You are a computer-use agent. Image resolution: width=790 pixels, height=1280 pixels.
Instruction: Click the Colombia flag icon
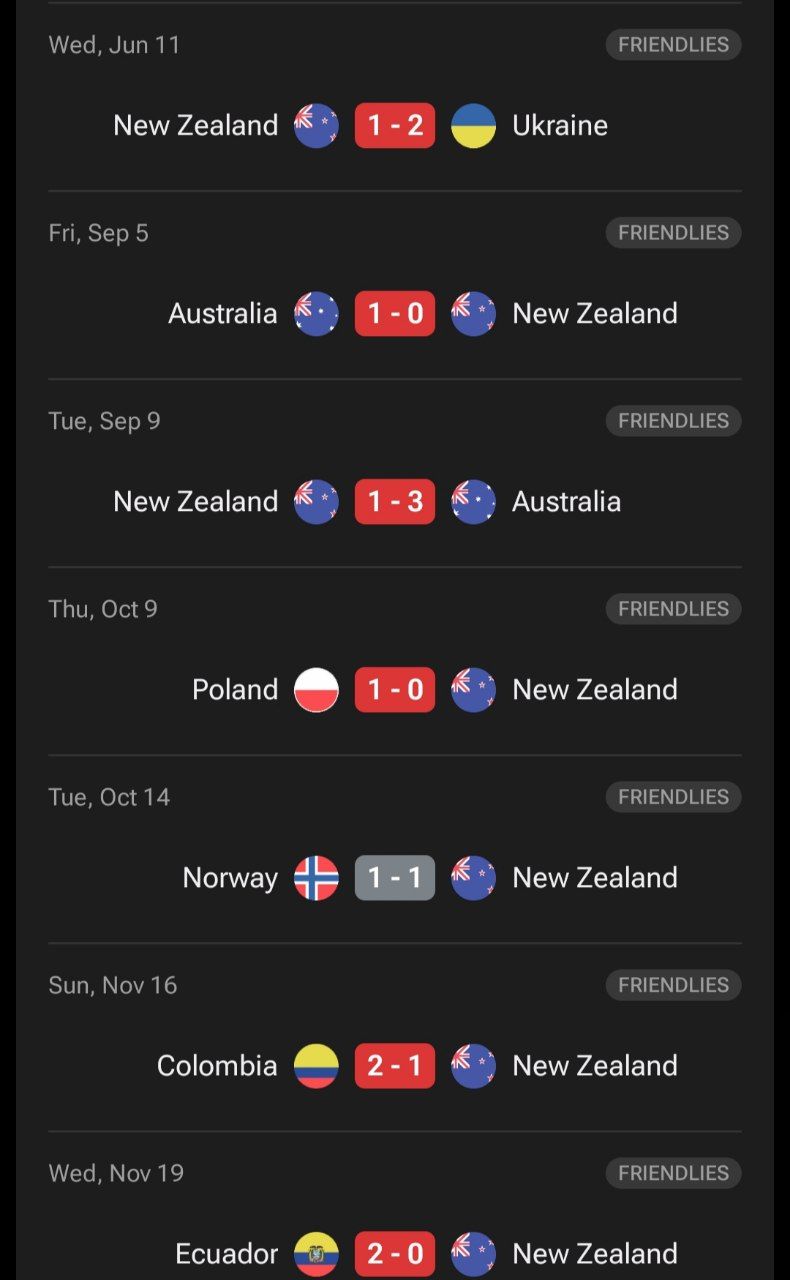tap(316, 1066)
